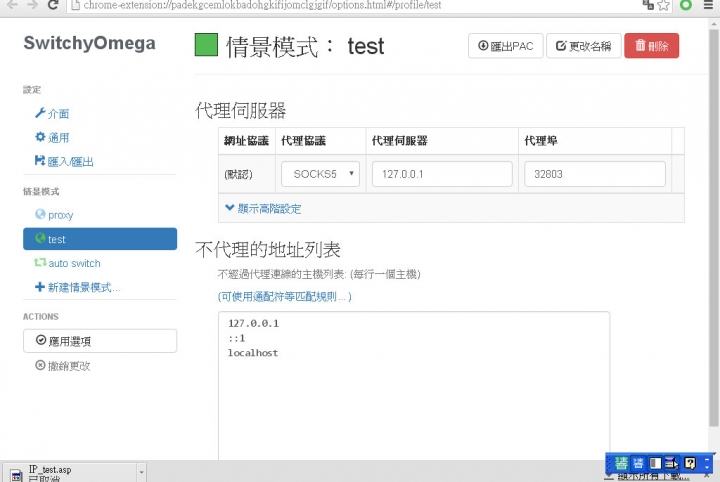Click the first IME language bar icon
Viewport: 720px width, 482px height.
point(621,463)
